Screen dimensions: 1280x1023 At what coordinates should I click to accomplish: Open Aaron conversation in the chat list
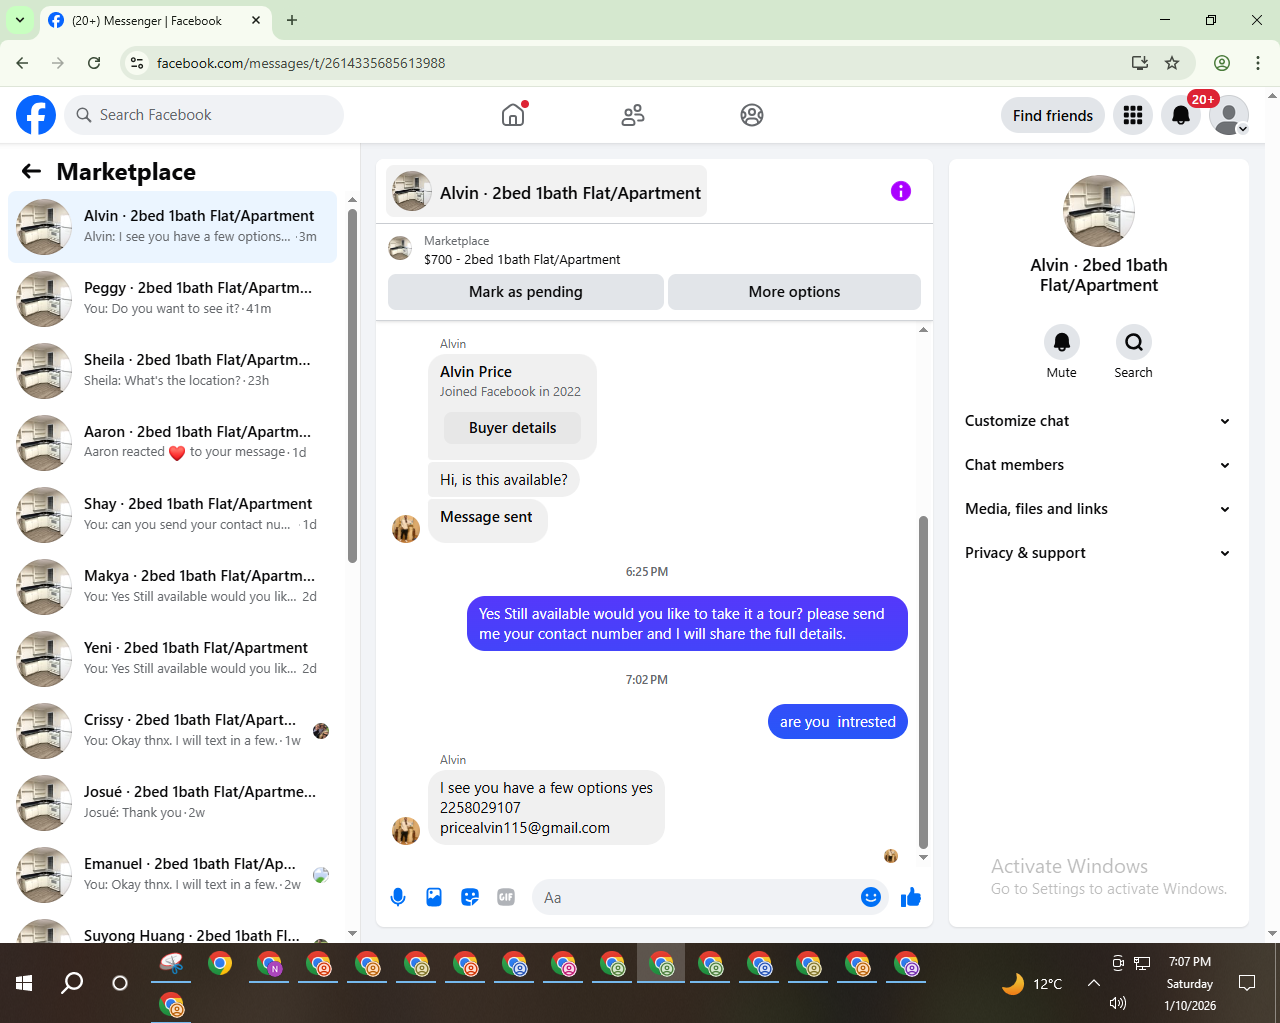click(x=172, y=443)
